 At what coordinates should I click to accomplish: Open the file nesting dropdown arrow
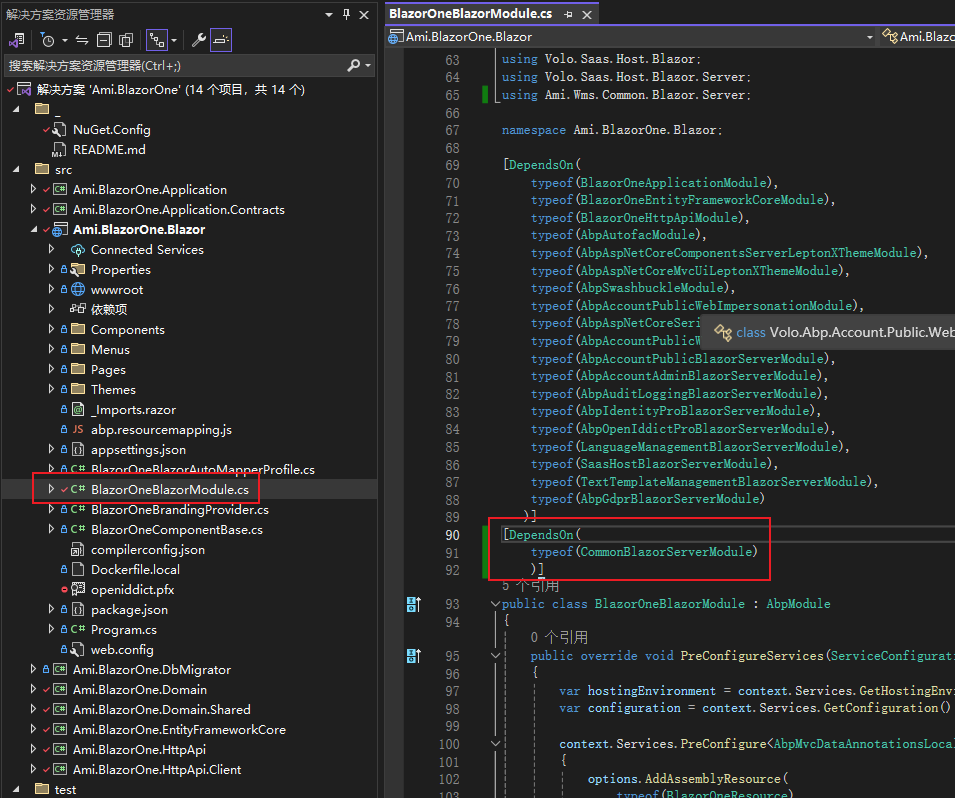click(x=174, y=41)
